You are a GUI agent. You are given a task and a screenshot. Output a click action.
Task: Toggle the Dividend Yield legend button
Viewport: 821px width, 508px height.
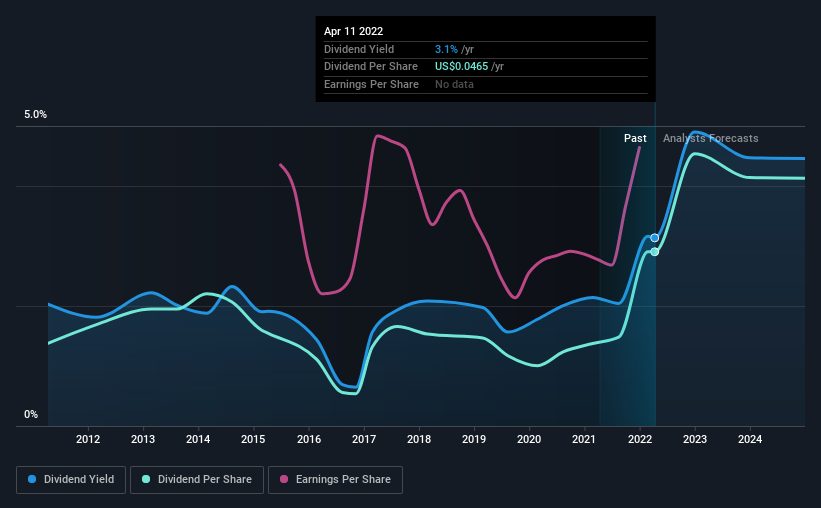pyautogui.click(x=71, y=480)
